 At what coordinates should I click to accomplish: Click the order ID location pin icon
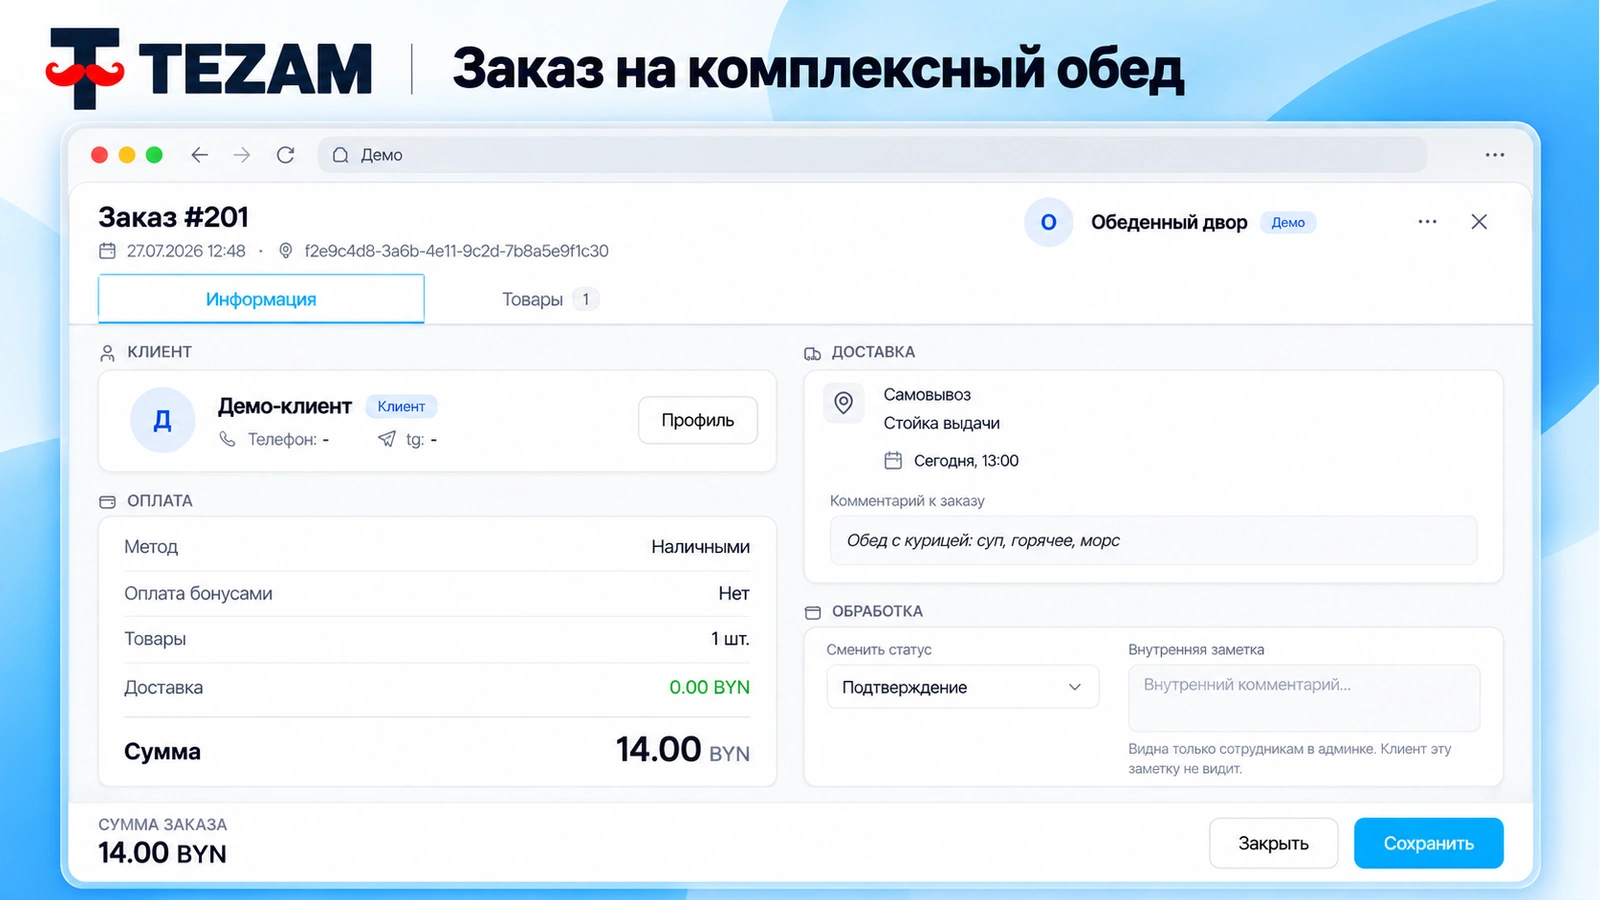pos(285,251)
